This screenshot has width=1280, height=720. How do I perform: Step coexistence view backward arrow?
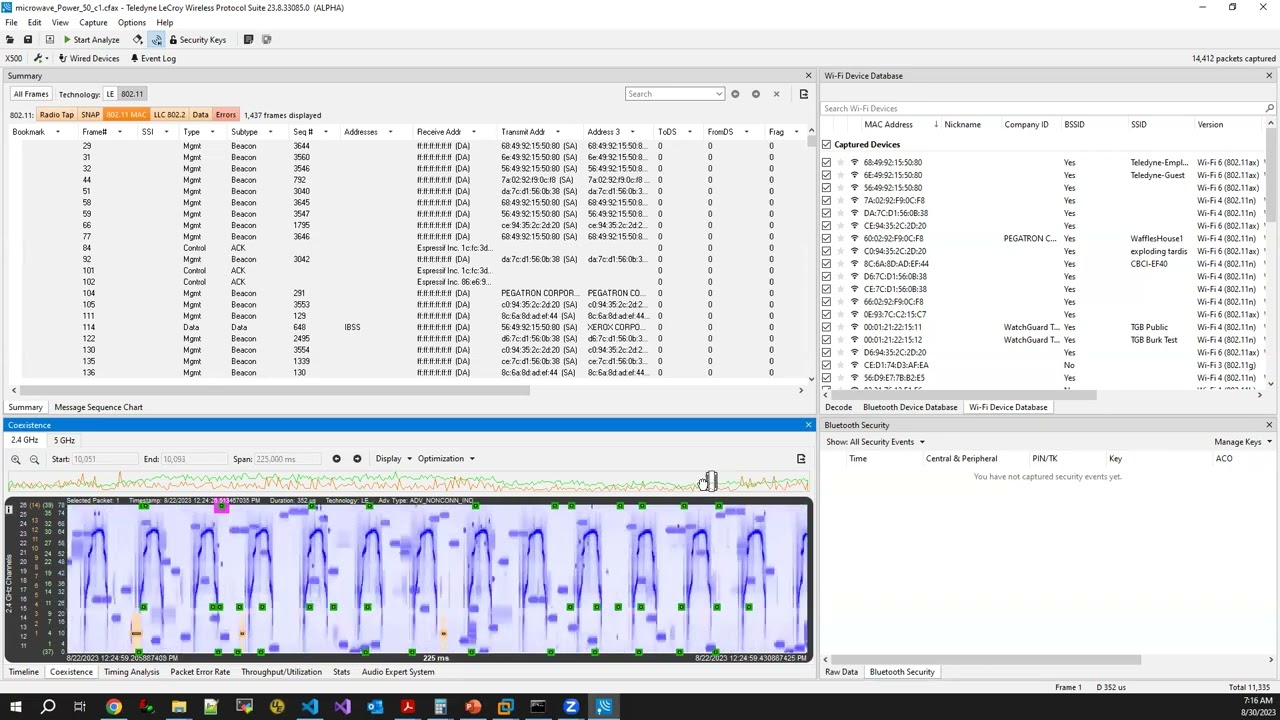point(336,459)
